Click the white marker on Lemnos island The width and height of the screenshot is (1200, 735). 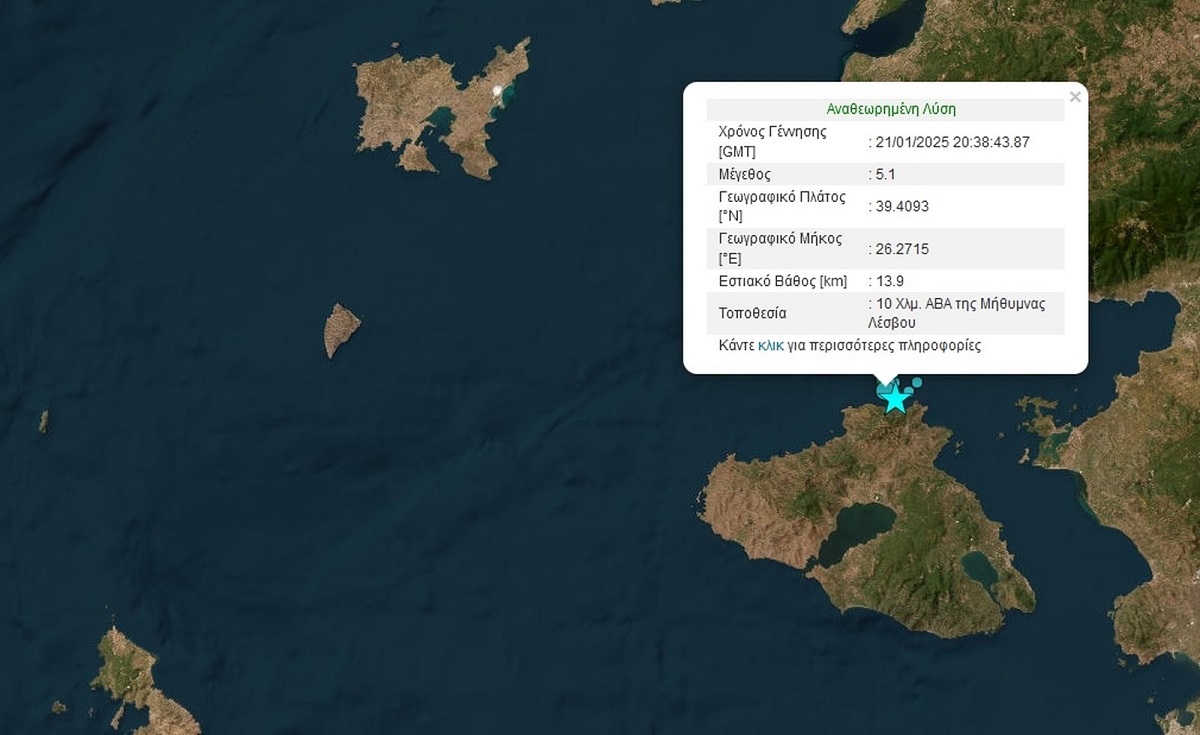497,93
